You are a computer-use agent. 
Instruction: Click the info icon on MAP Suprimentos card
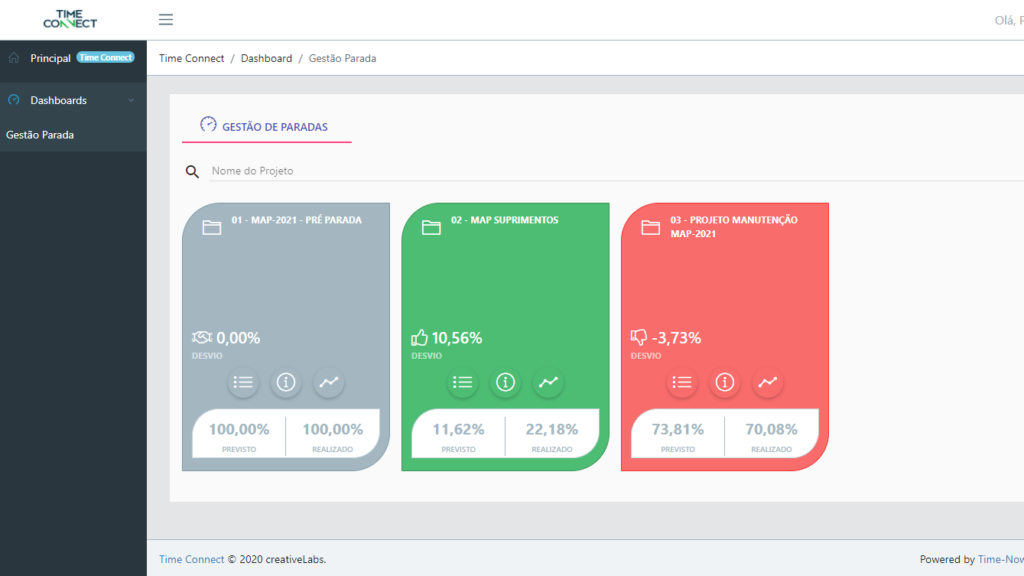point(505,382)
